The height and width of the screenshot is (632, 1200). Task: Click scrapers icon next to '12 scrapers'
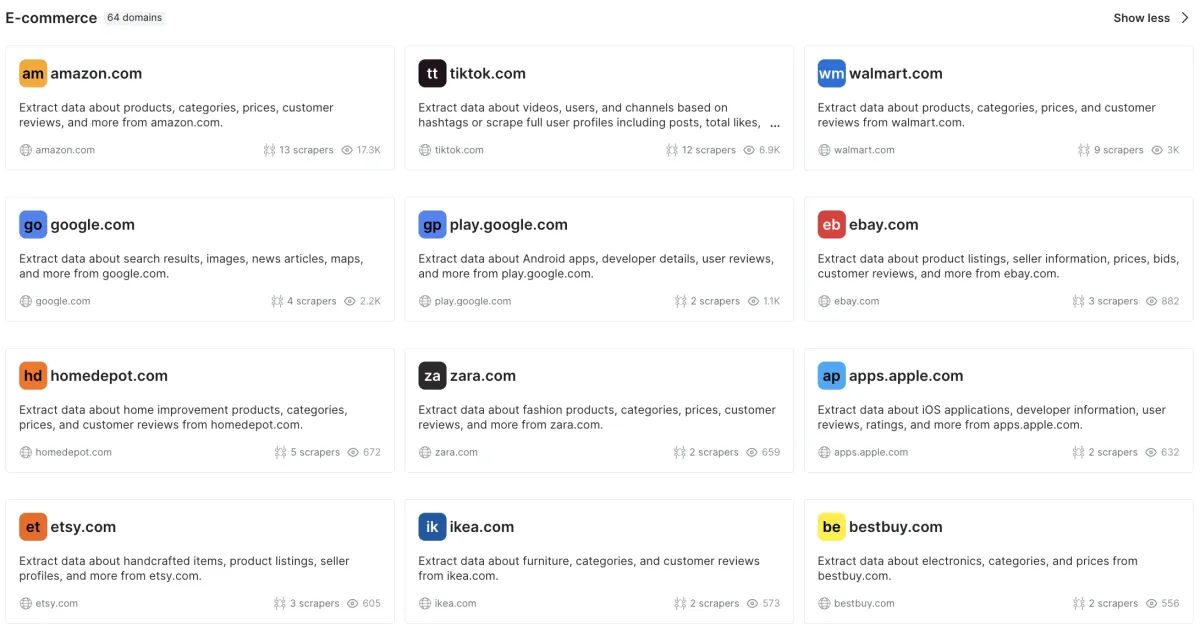(x=672, y=150)
